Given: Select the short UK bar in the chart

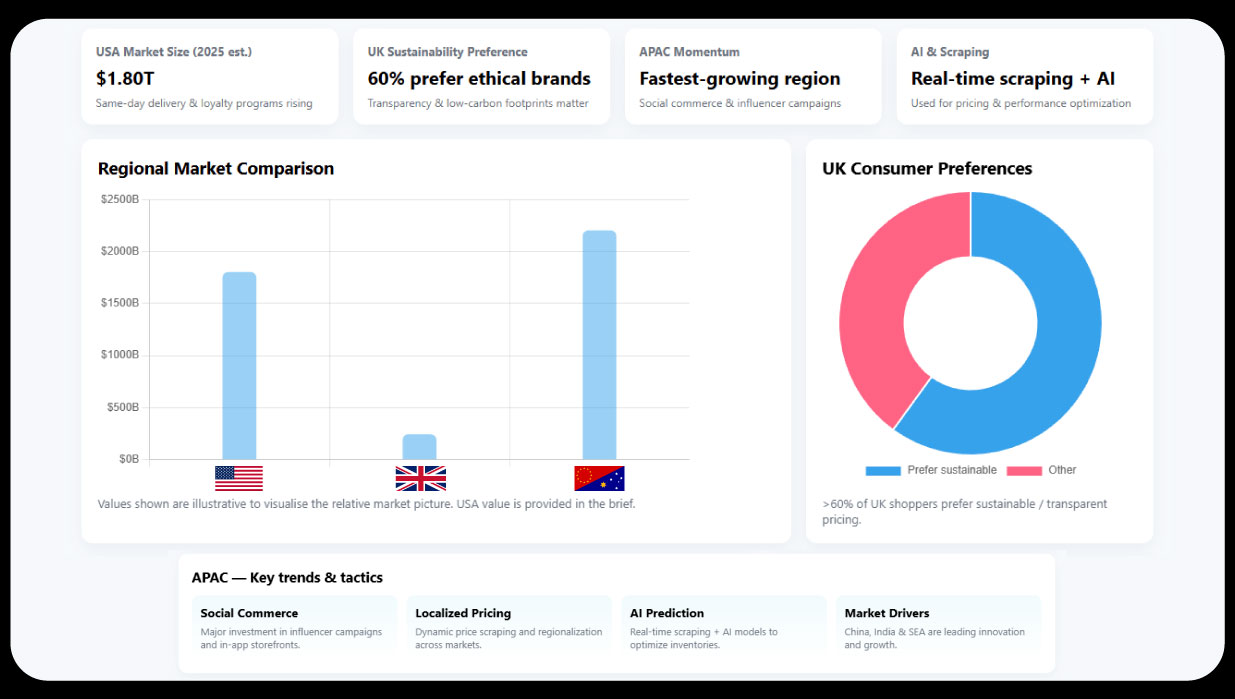Looking at the screenshot, I should pos(419,447).
